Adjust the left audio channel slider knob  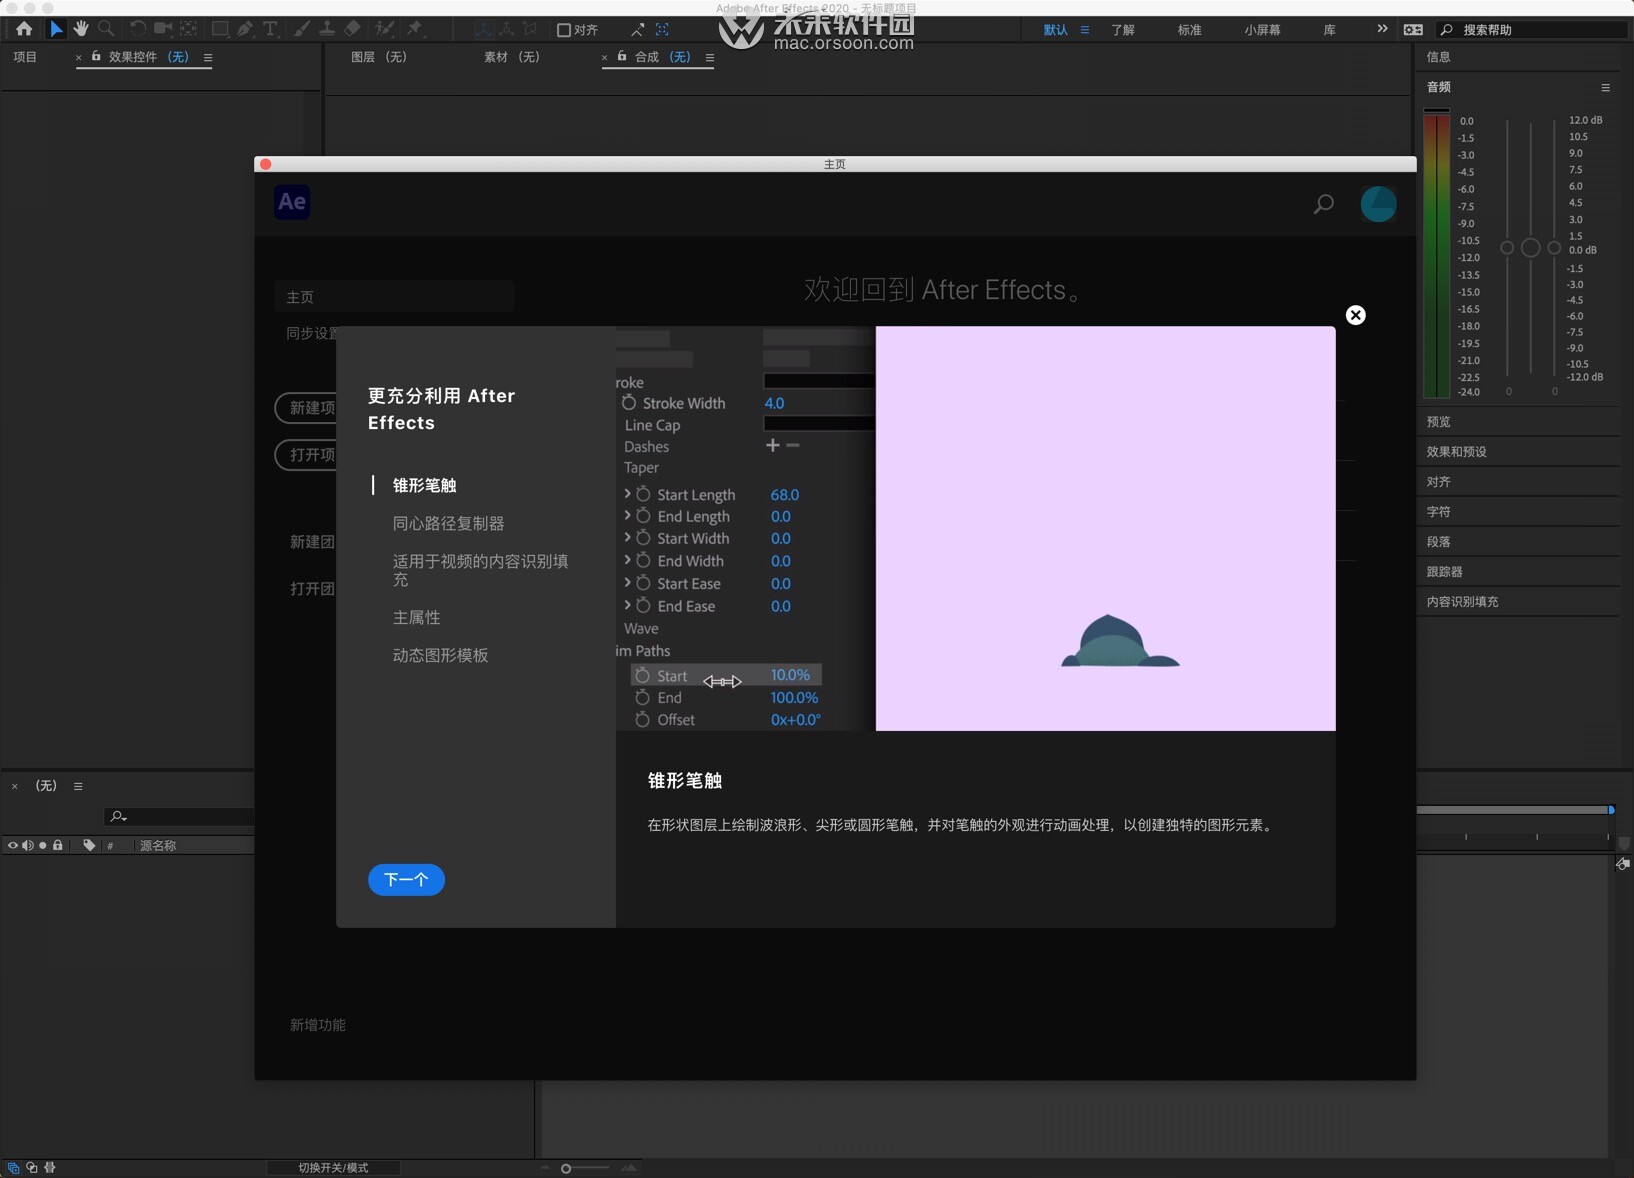[x=1507, y=248]
